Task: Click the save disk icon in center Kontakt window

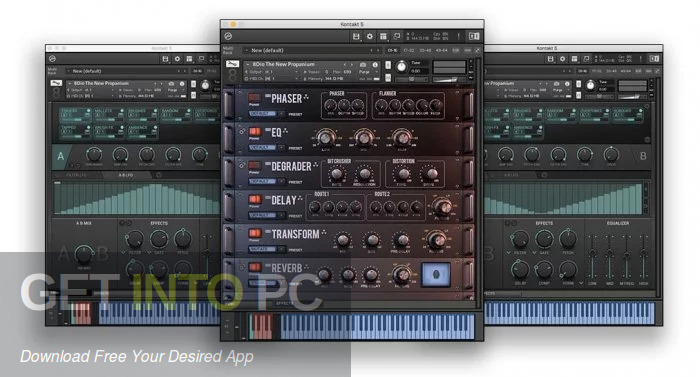Action: (x=356, y=37)
